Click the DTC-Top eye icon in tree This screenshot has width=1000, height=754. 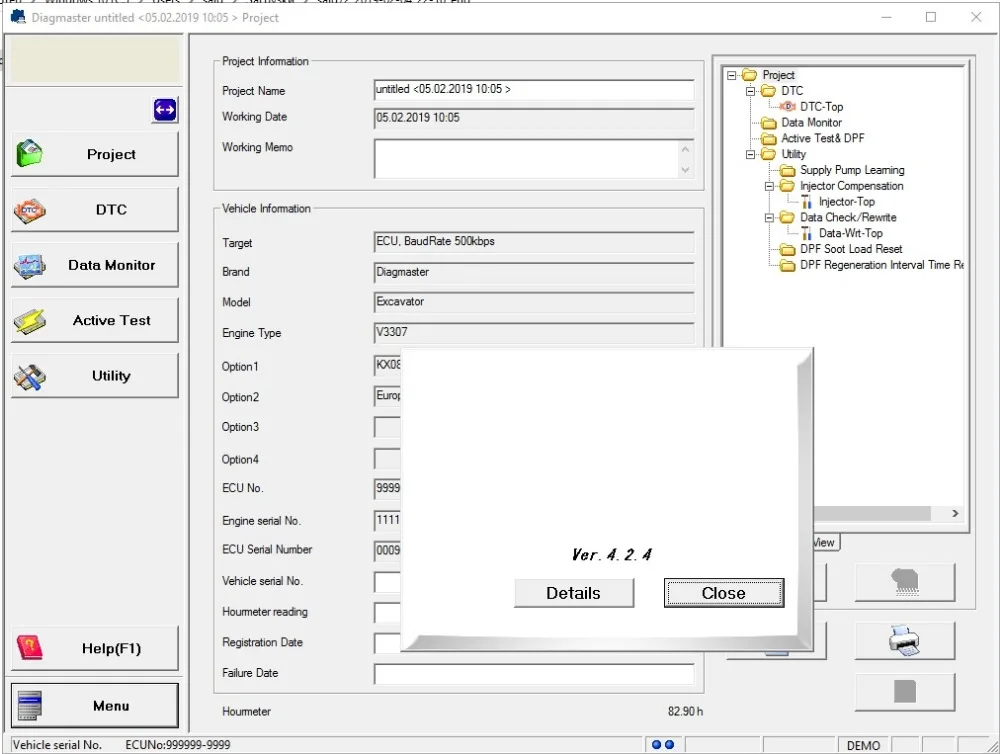point(788,107)
